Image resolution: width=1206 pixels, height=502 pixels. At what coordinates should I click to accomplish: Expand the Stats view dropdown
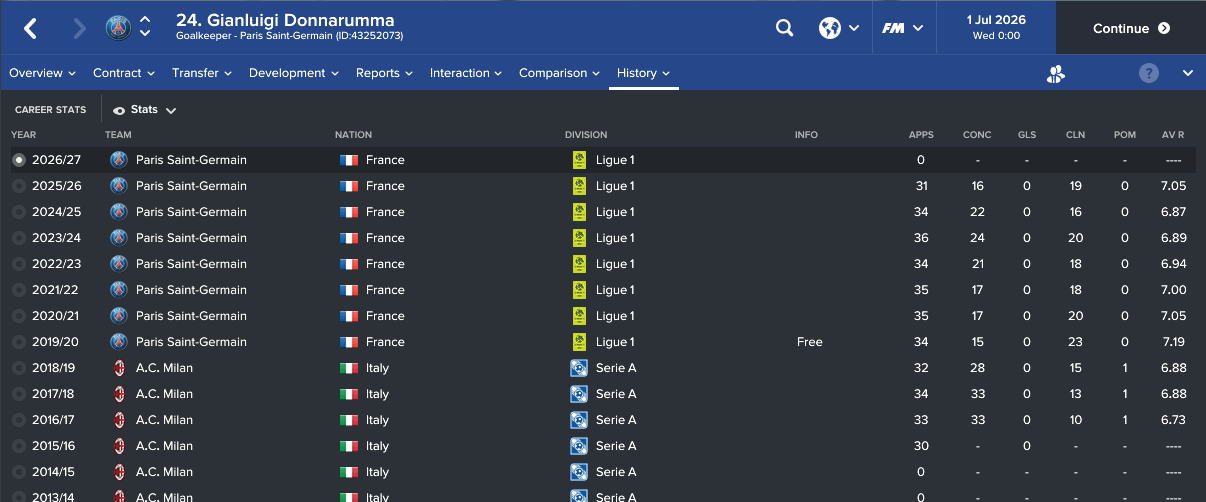tap(145, 110)
